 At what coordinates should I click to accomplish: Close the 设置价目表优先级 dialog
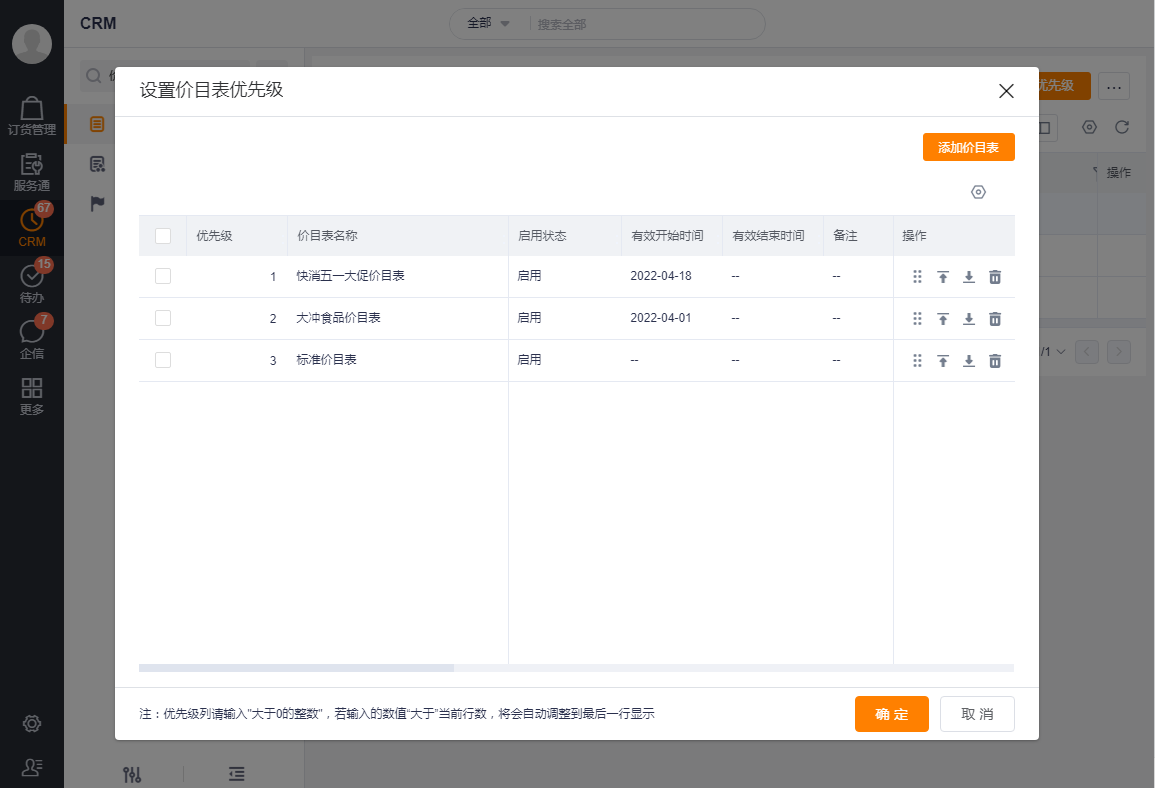(x=1006, y=91)
